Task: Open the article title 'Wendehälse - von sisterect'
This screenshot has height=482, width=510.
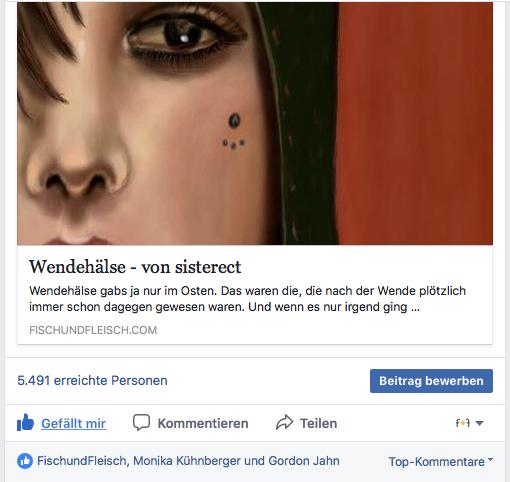Action: (x=135, y=267)
